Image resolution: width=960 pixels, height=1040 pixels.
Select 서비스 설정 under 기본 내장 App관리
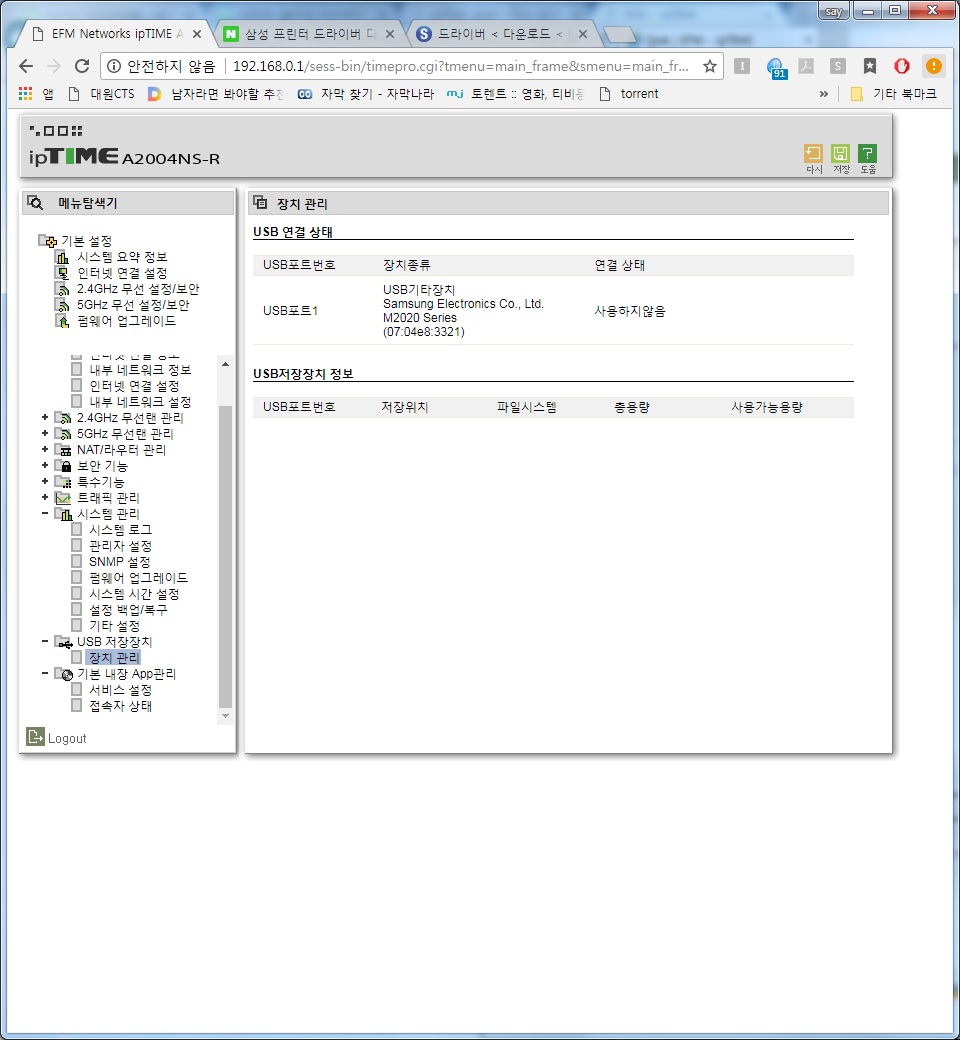click(x=121, y=689)
